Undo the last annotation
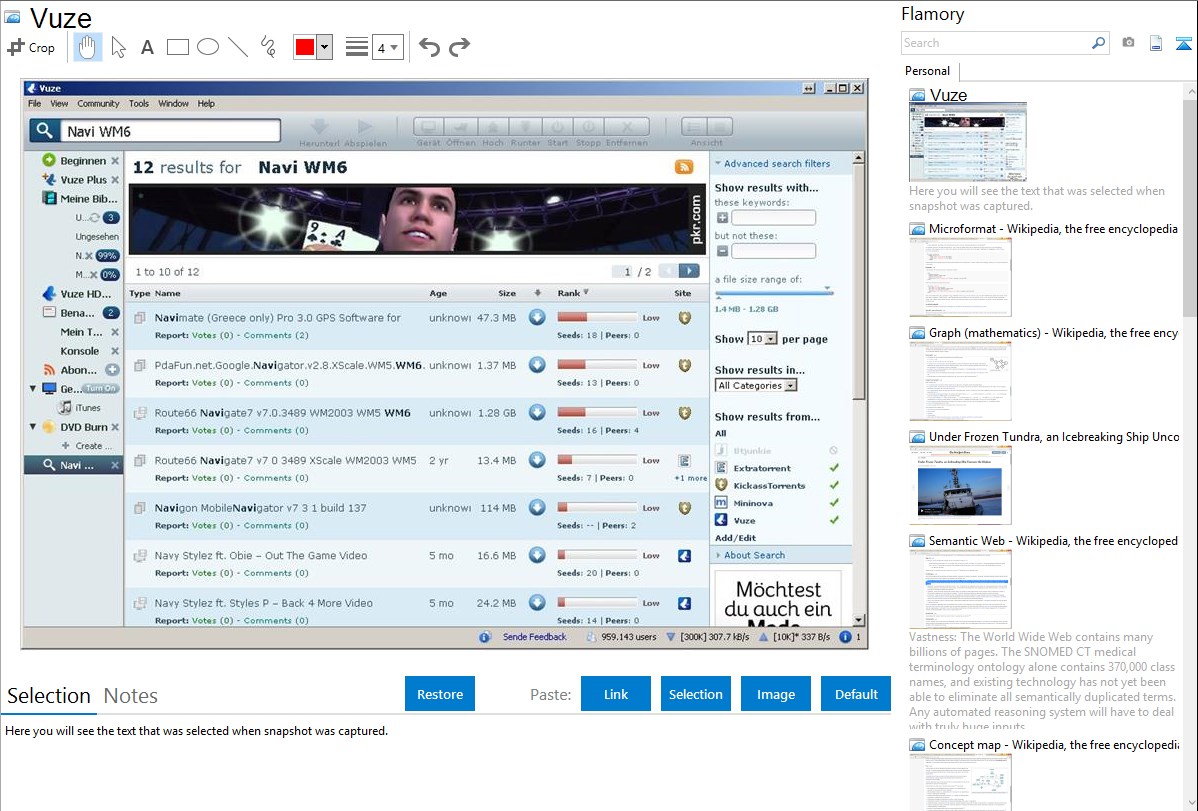This screenshot has width=1198, height=811. coord(429,47)
